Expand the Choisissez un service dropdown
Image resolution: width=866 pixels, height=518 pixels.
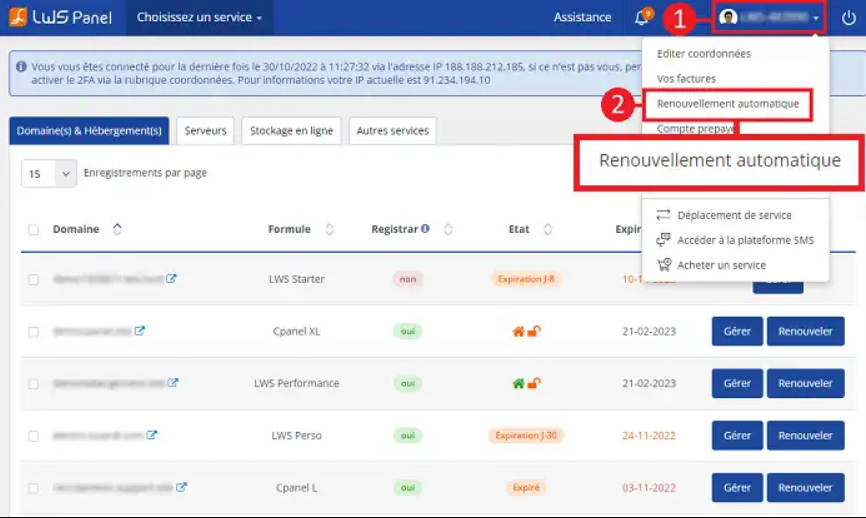199,18
